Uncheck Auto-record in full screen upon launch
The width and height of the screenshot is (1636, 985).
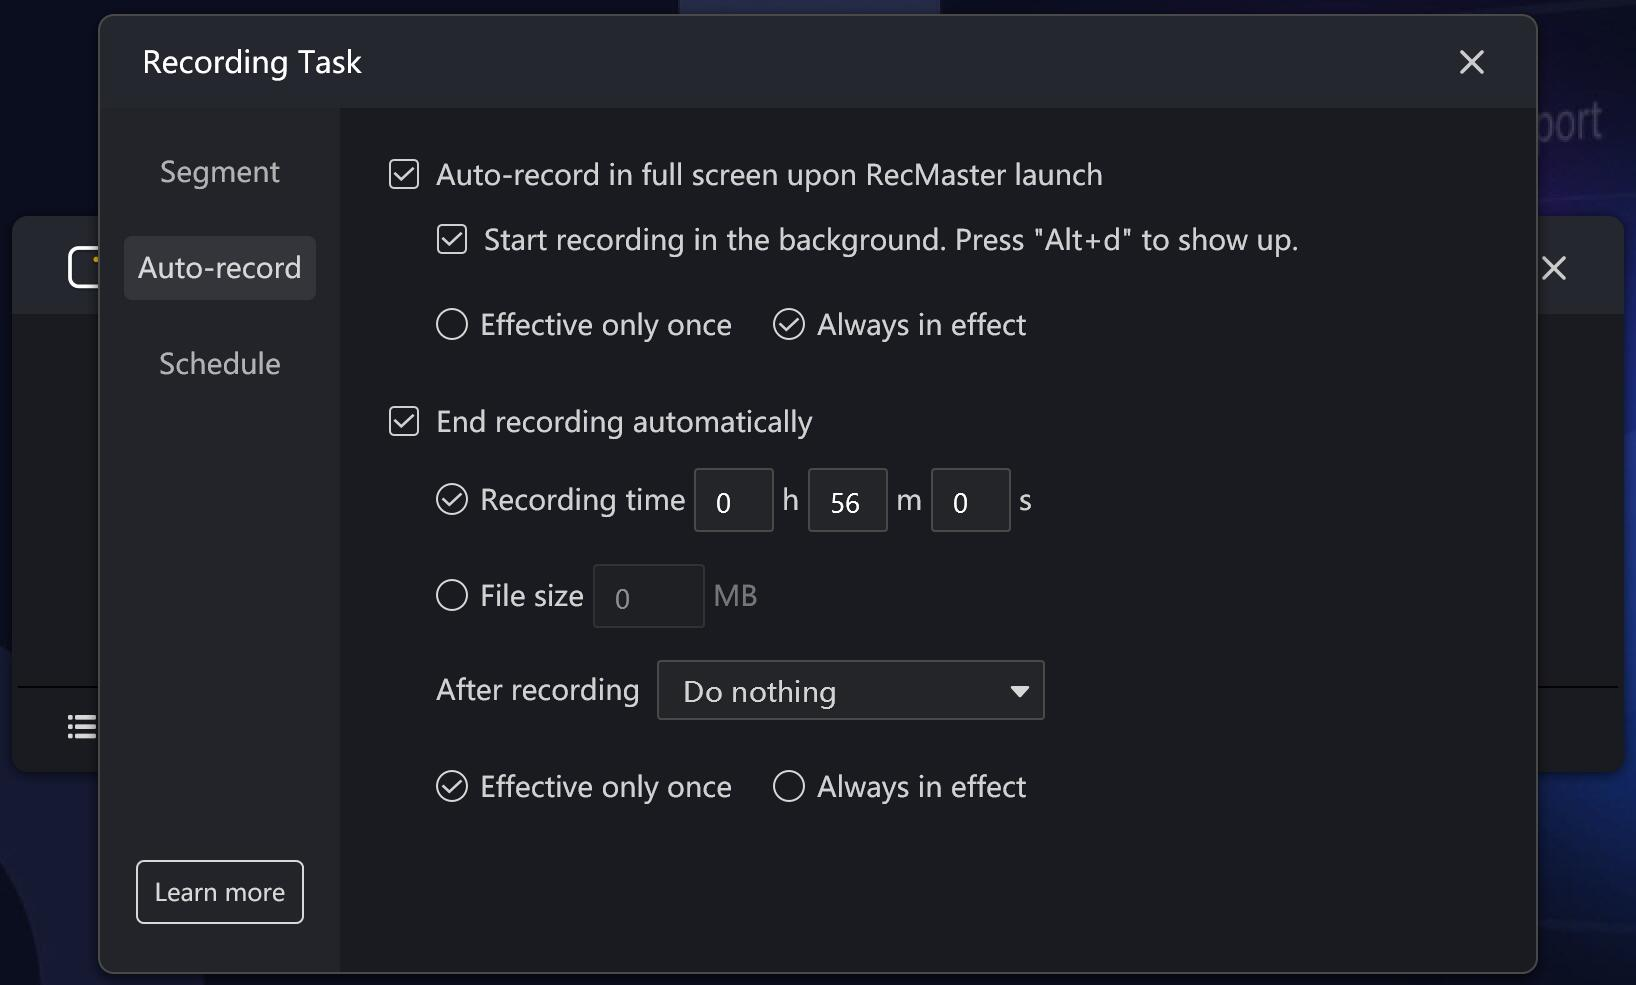[404, 174]
